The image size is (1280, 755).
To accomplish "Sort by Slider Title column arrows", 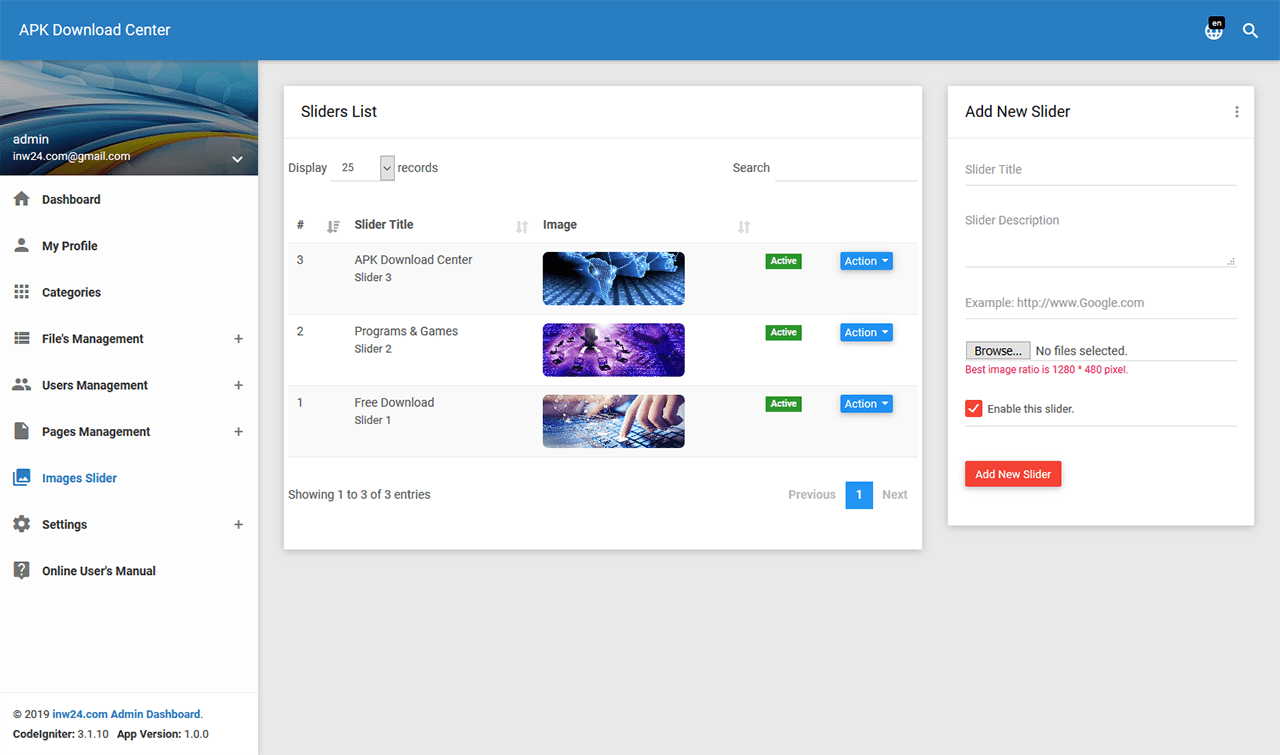I will point(521,227).
